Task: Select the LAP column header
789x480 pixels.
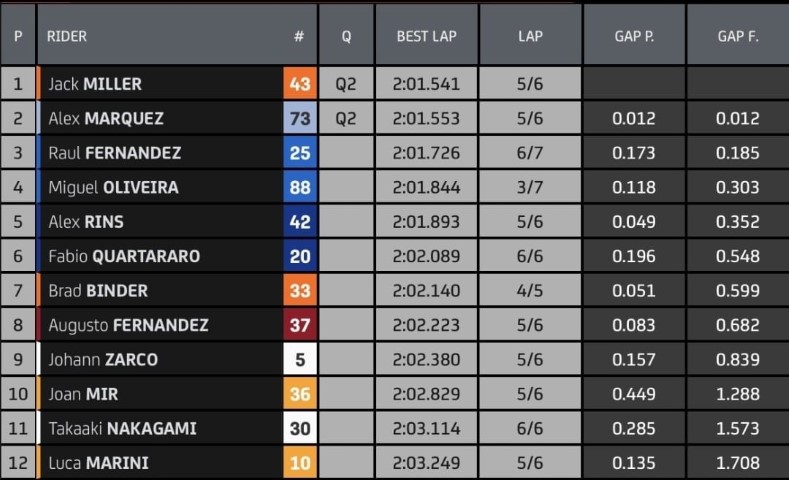Action: (530, 36)
